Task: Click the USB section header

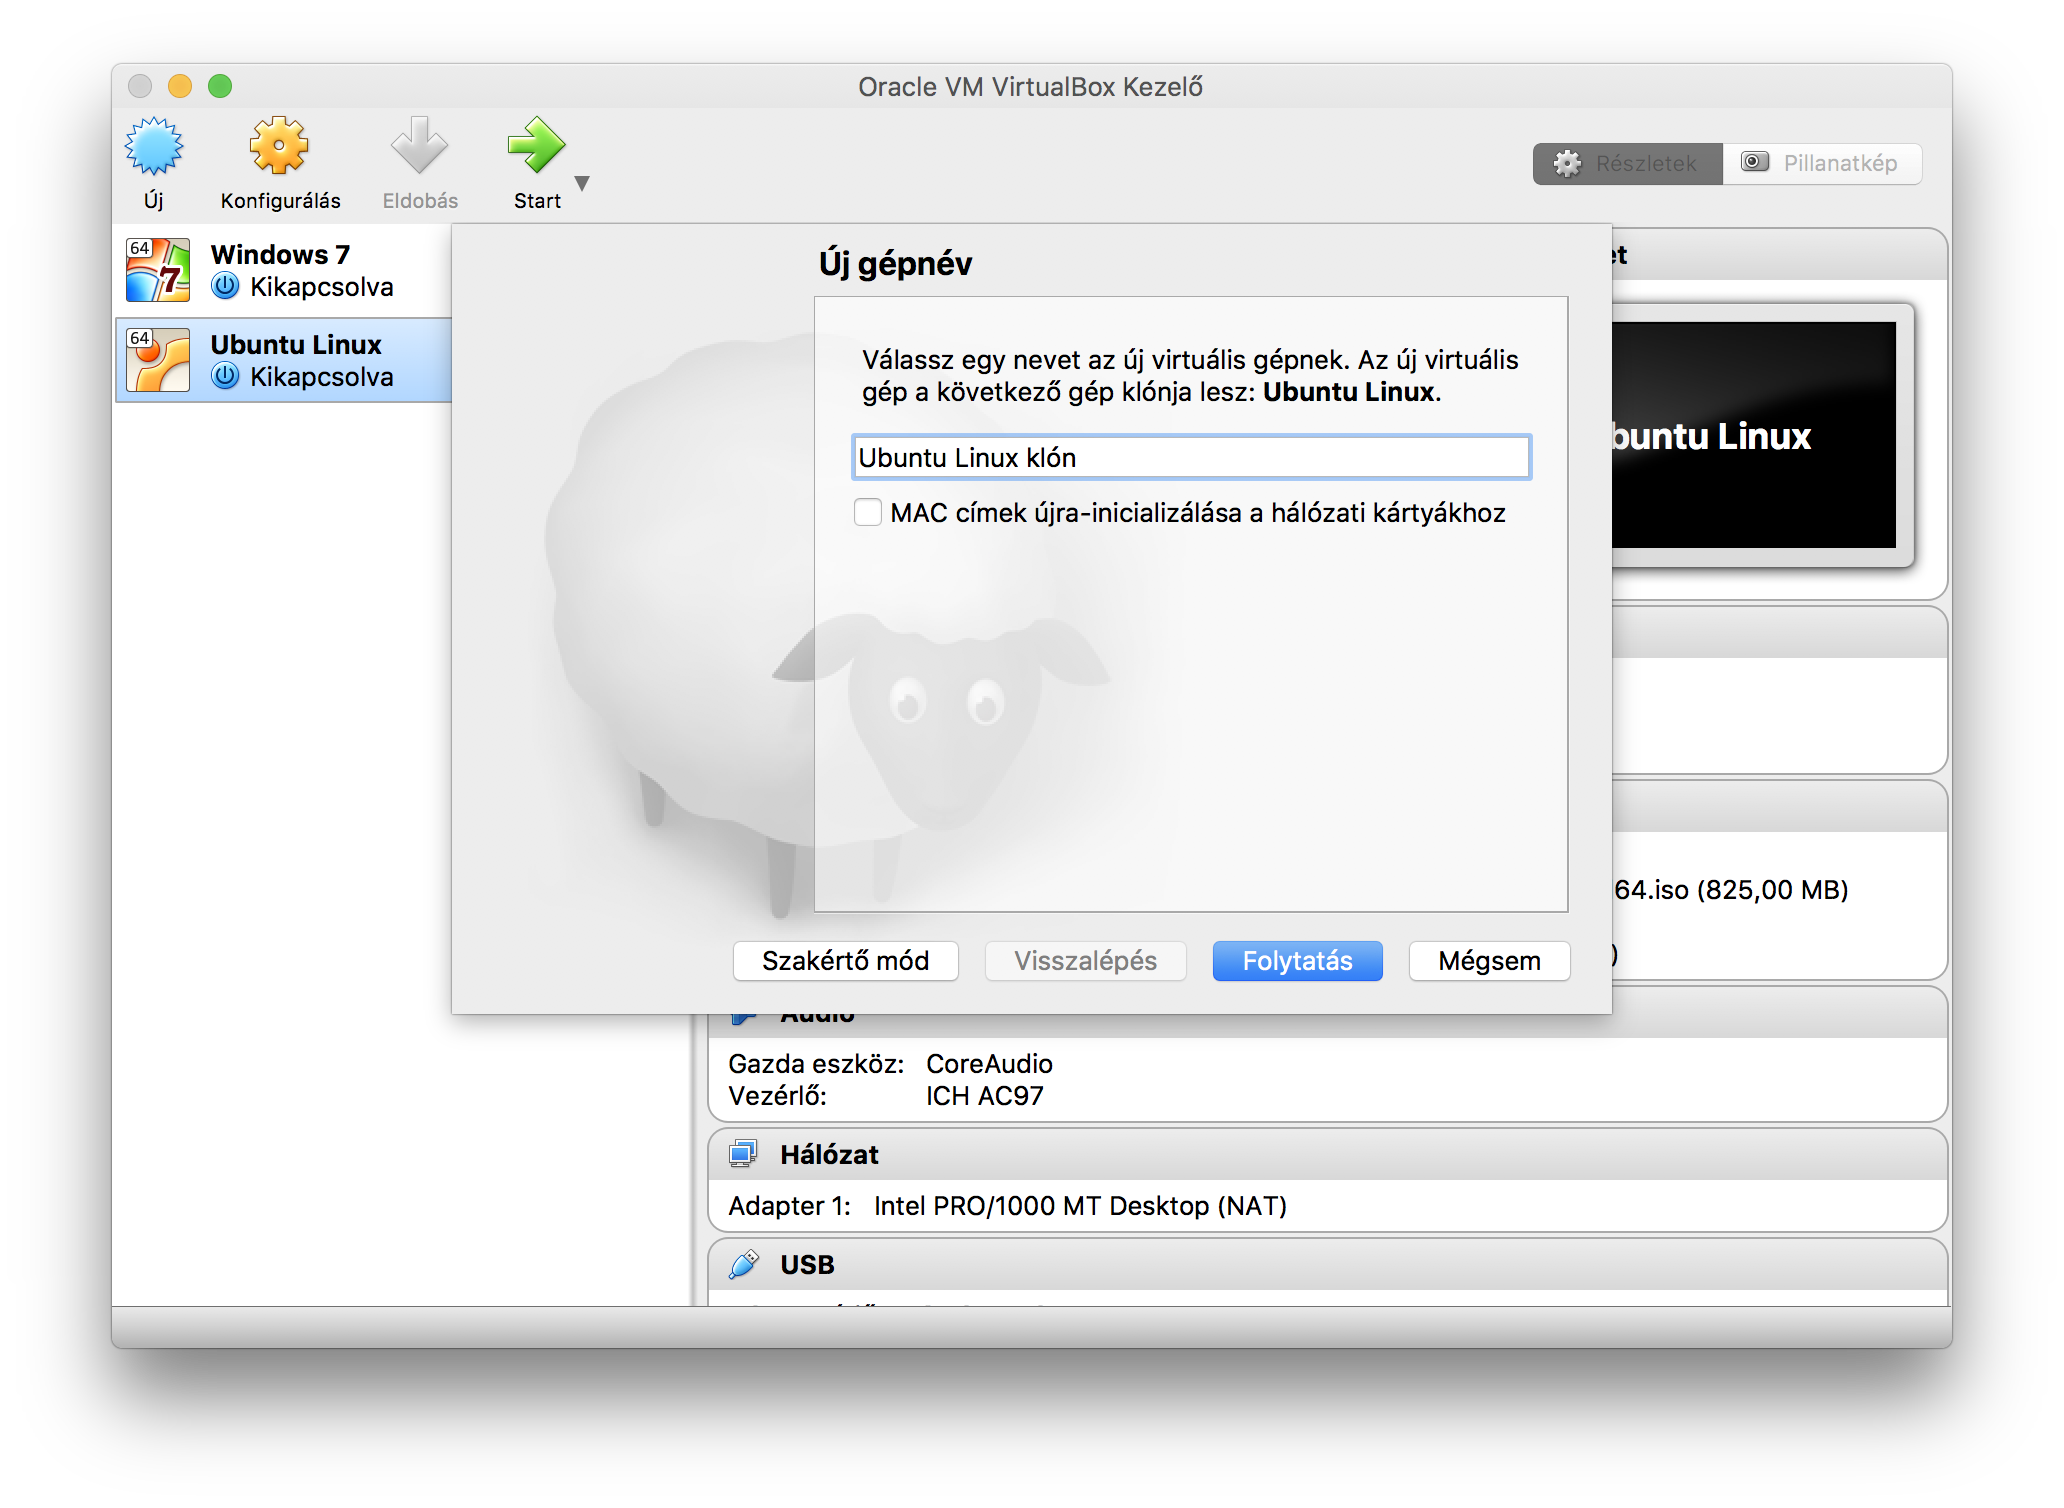Action: coord(1328,1264)
